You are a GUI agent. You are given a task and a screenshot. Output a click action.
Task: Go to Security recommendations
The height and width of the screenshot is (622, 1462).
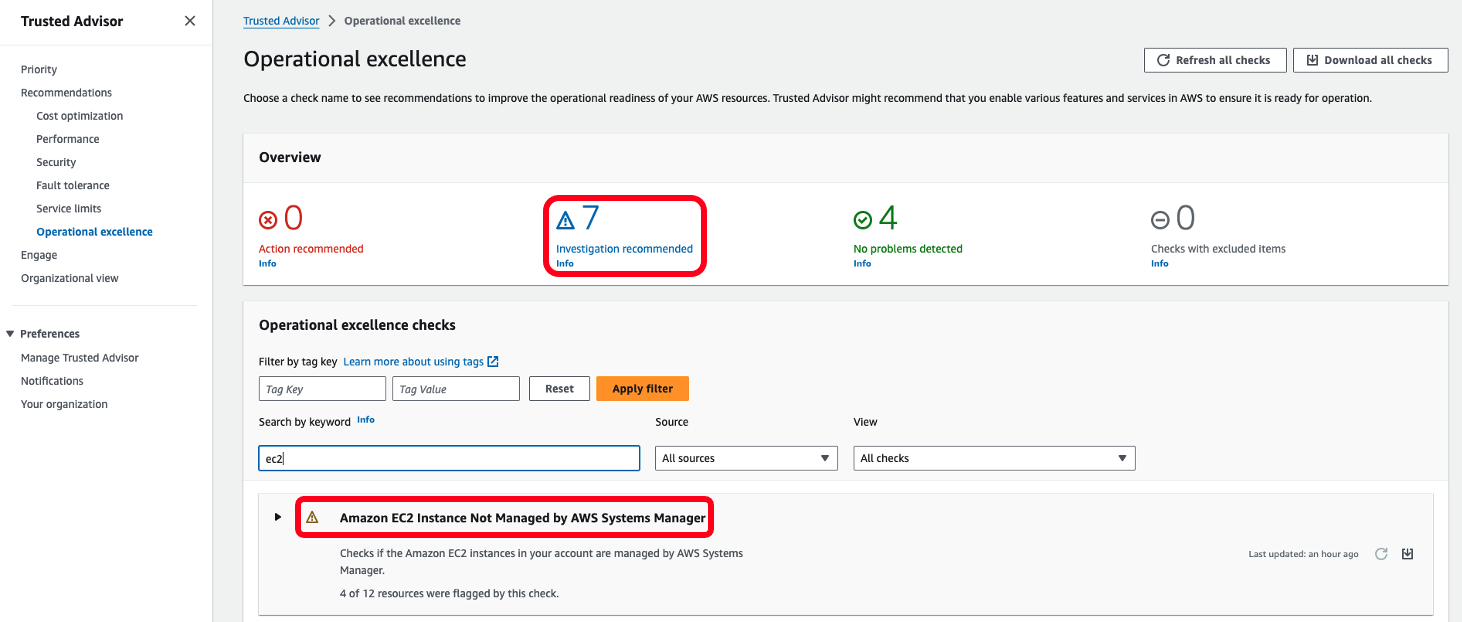[x=56, y=162]
